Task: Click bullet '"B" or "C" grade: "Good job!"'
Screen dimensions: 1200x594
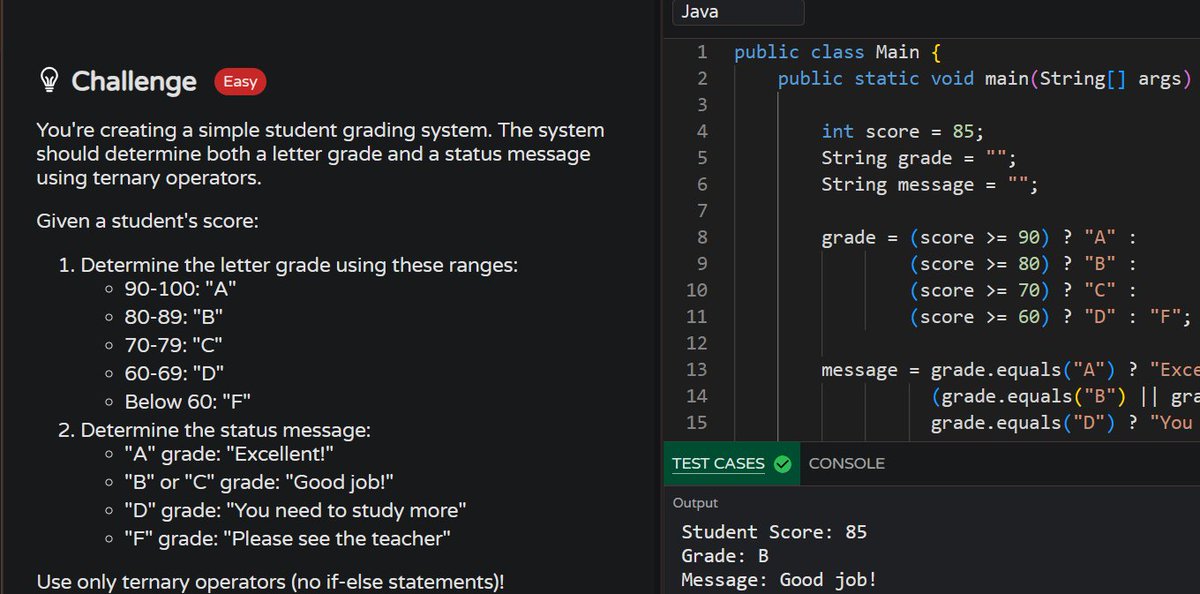Action: click(x=259, y=482)
